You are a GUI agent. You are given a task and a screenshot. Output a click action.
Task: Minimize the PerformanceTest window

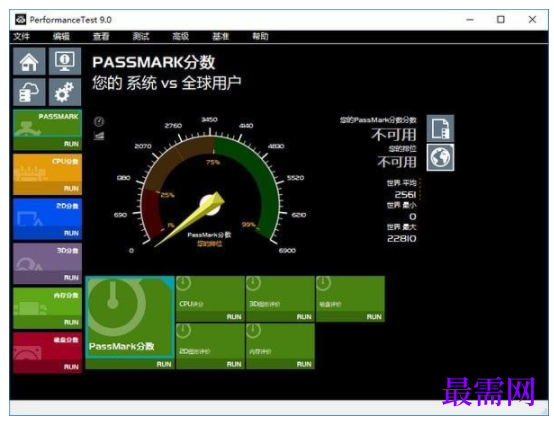pyautogui.click(x=470, y=19)
